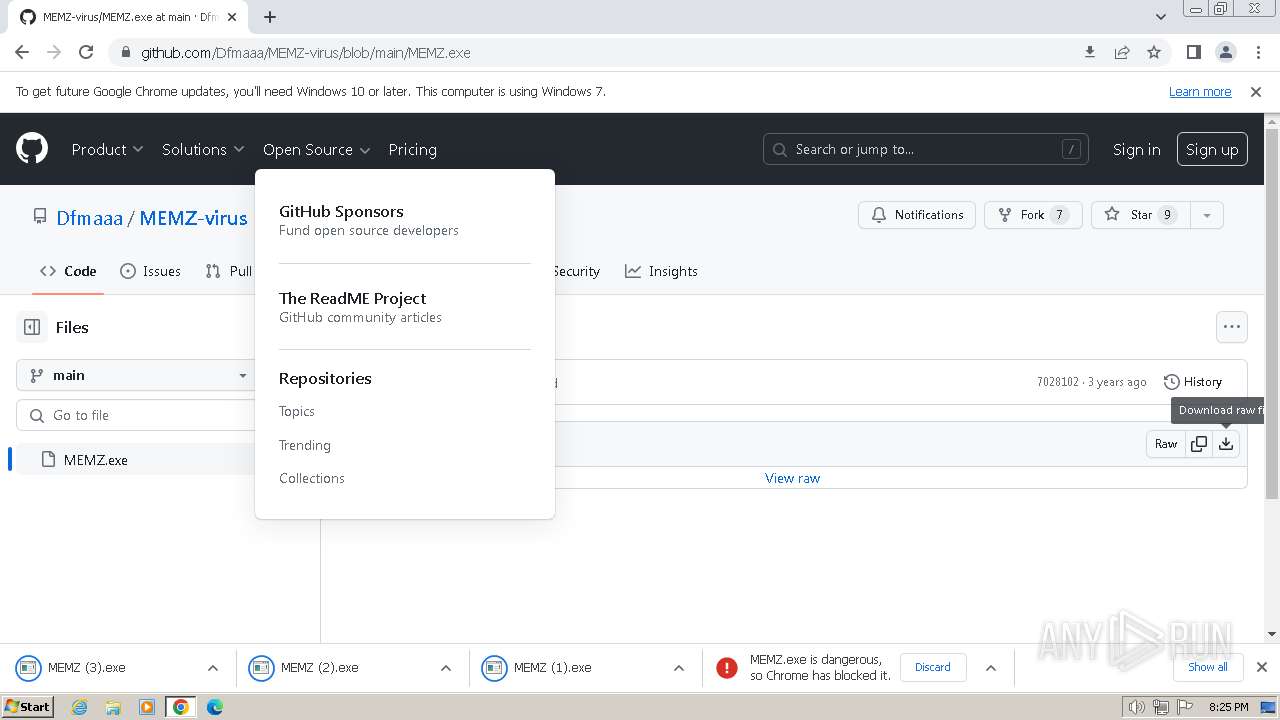Click the Sign in link
Screen dimensions: 1280x720
[x=1136, y=149]
